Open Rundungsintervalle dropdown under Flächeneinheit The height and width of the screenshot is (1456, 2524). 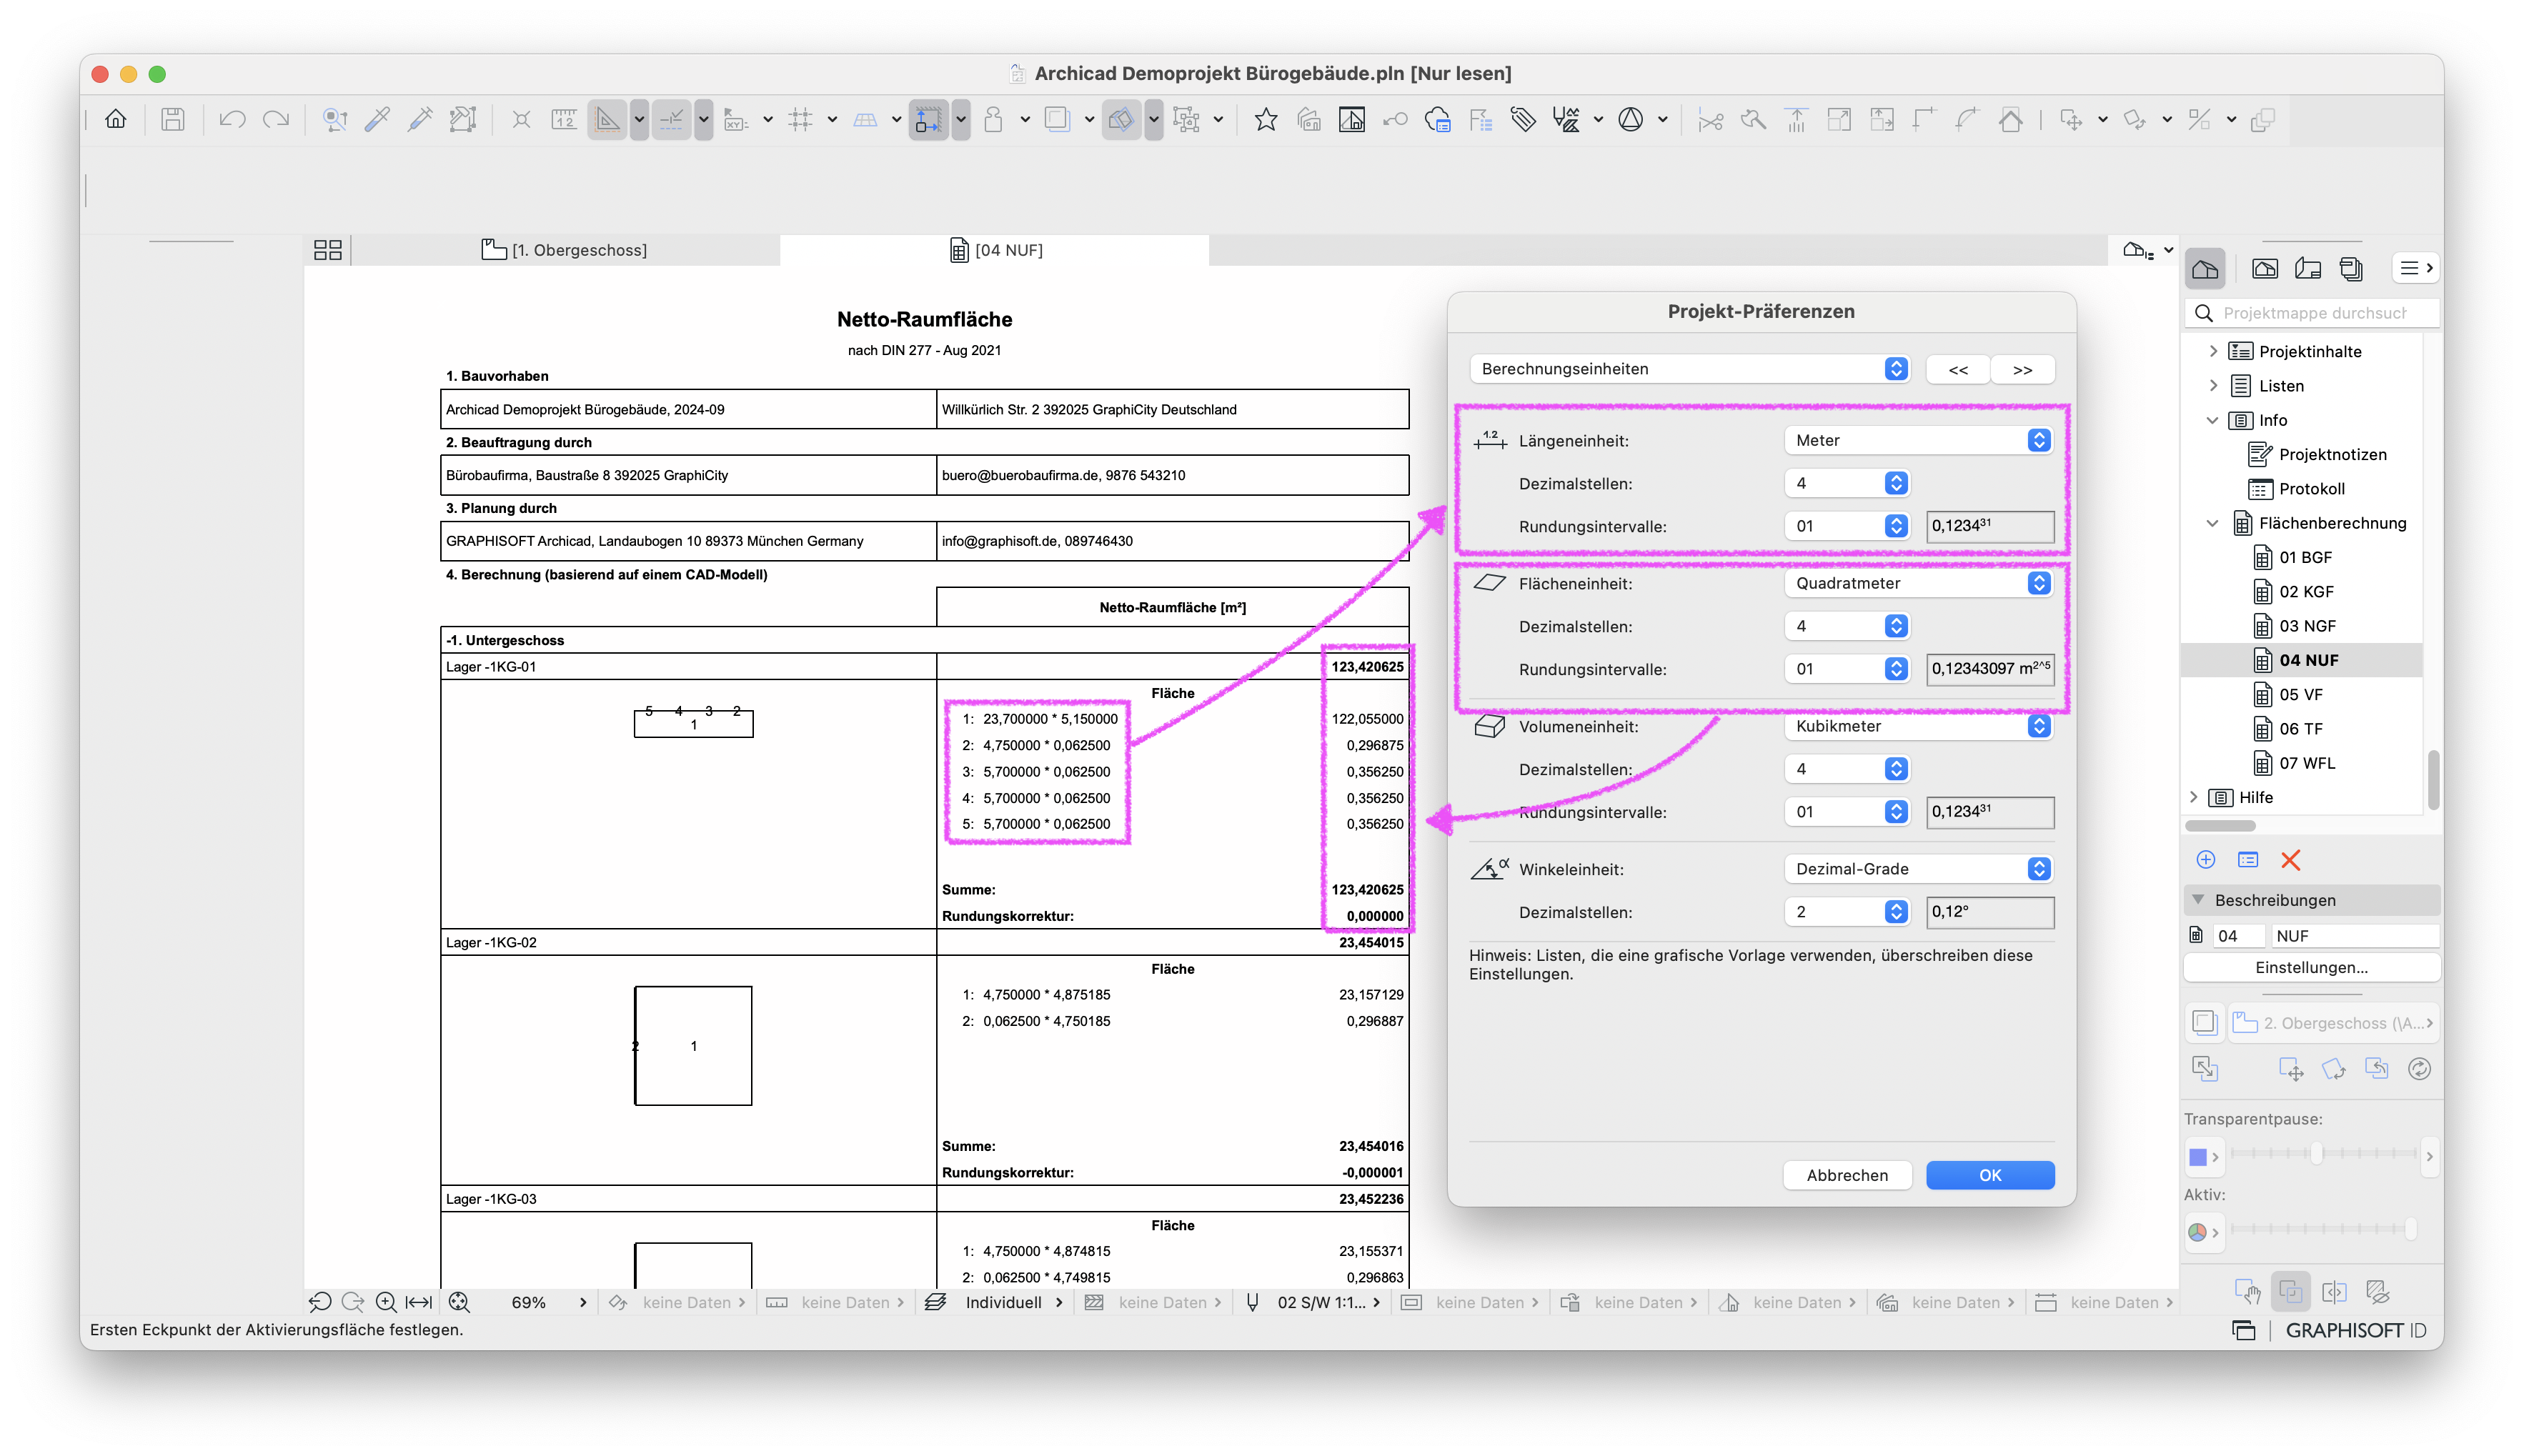[1847, 669]
